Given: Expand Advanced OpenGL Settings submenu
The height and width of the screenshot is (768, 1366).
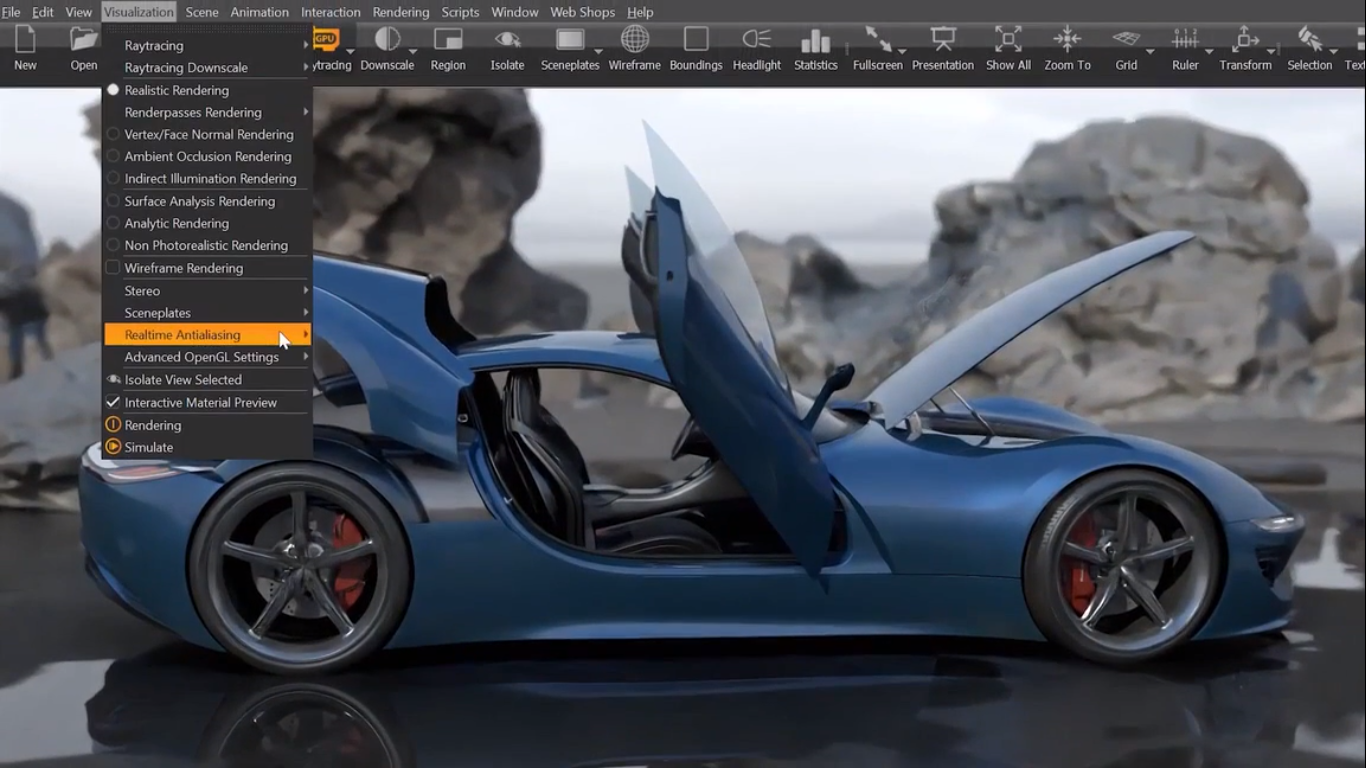Looking at the screenshot, I should point(208,357).
